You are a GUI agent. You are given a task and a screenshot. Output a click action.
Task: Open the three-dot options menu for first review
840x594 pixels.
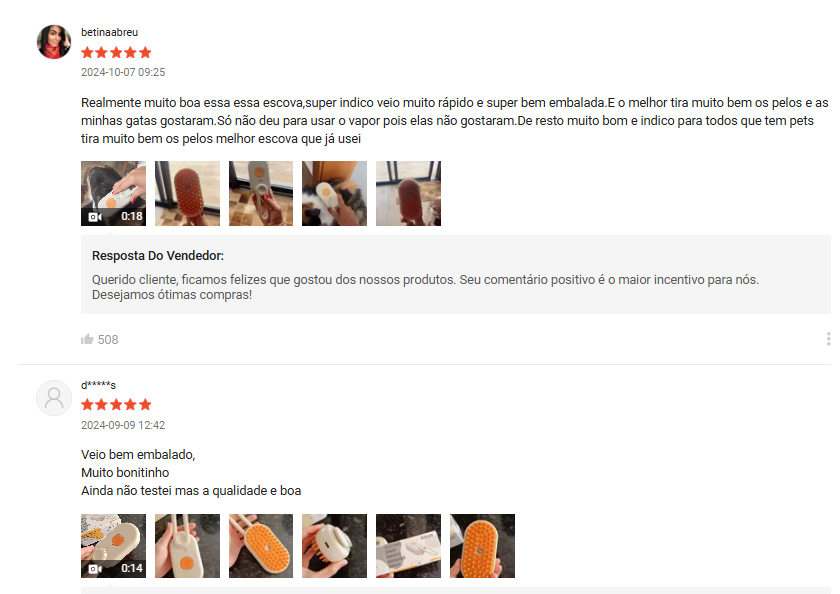click(828, 339)
